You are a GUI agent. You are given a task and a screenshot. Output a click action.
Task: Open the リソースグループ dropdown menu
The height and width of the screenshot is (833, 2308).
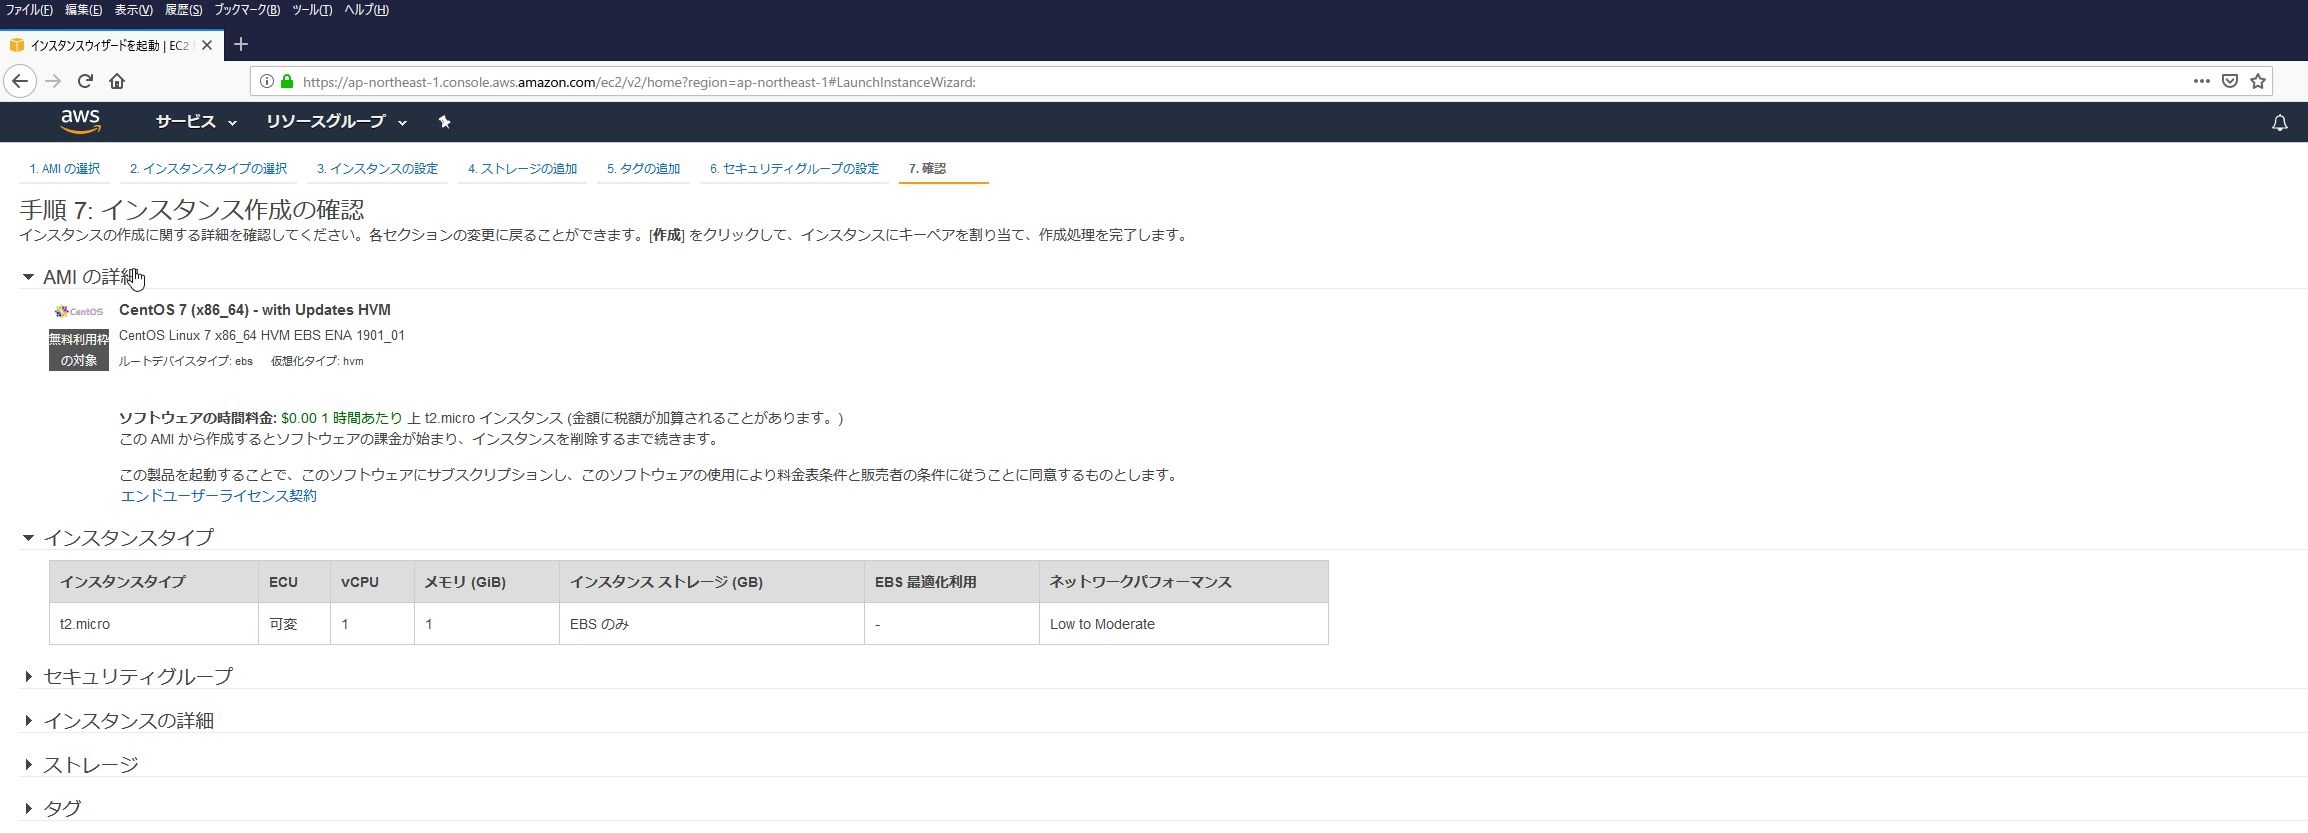336,122
